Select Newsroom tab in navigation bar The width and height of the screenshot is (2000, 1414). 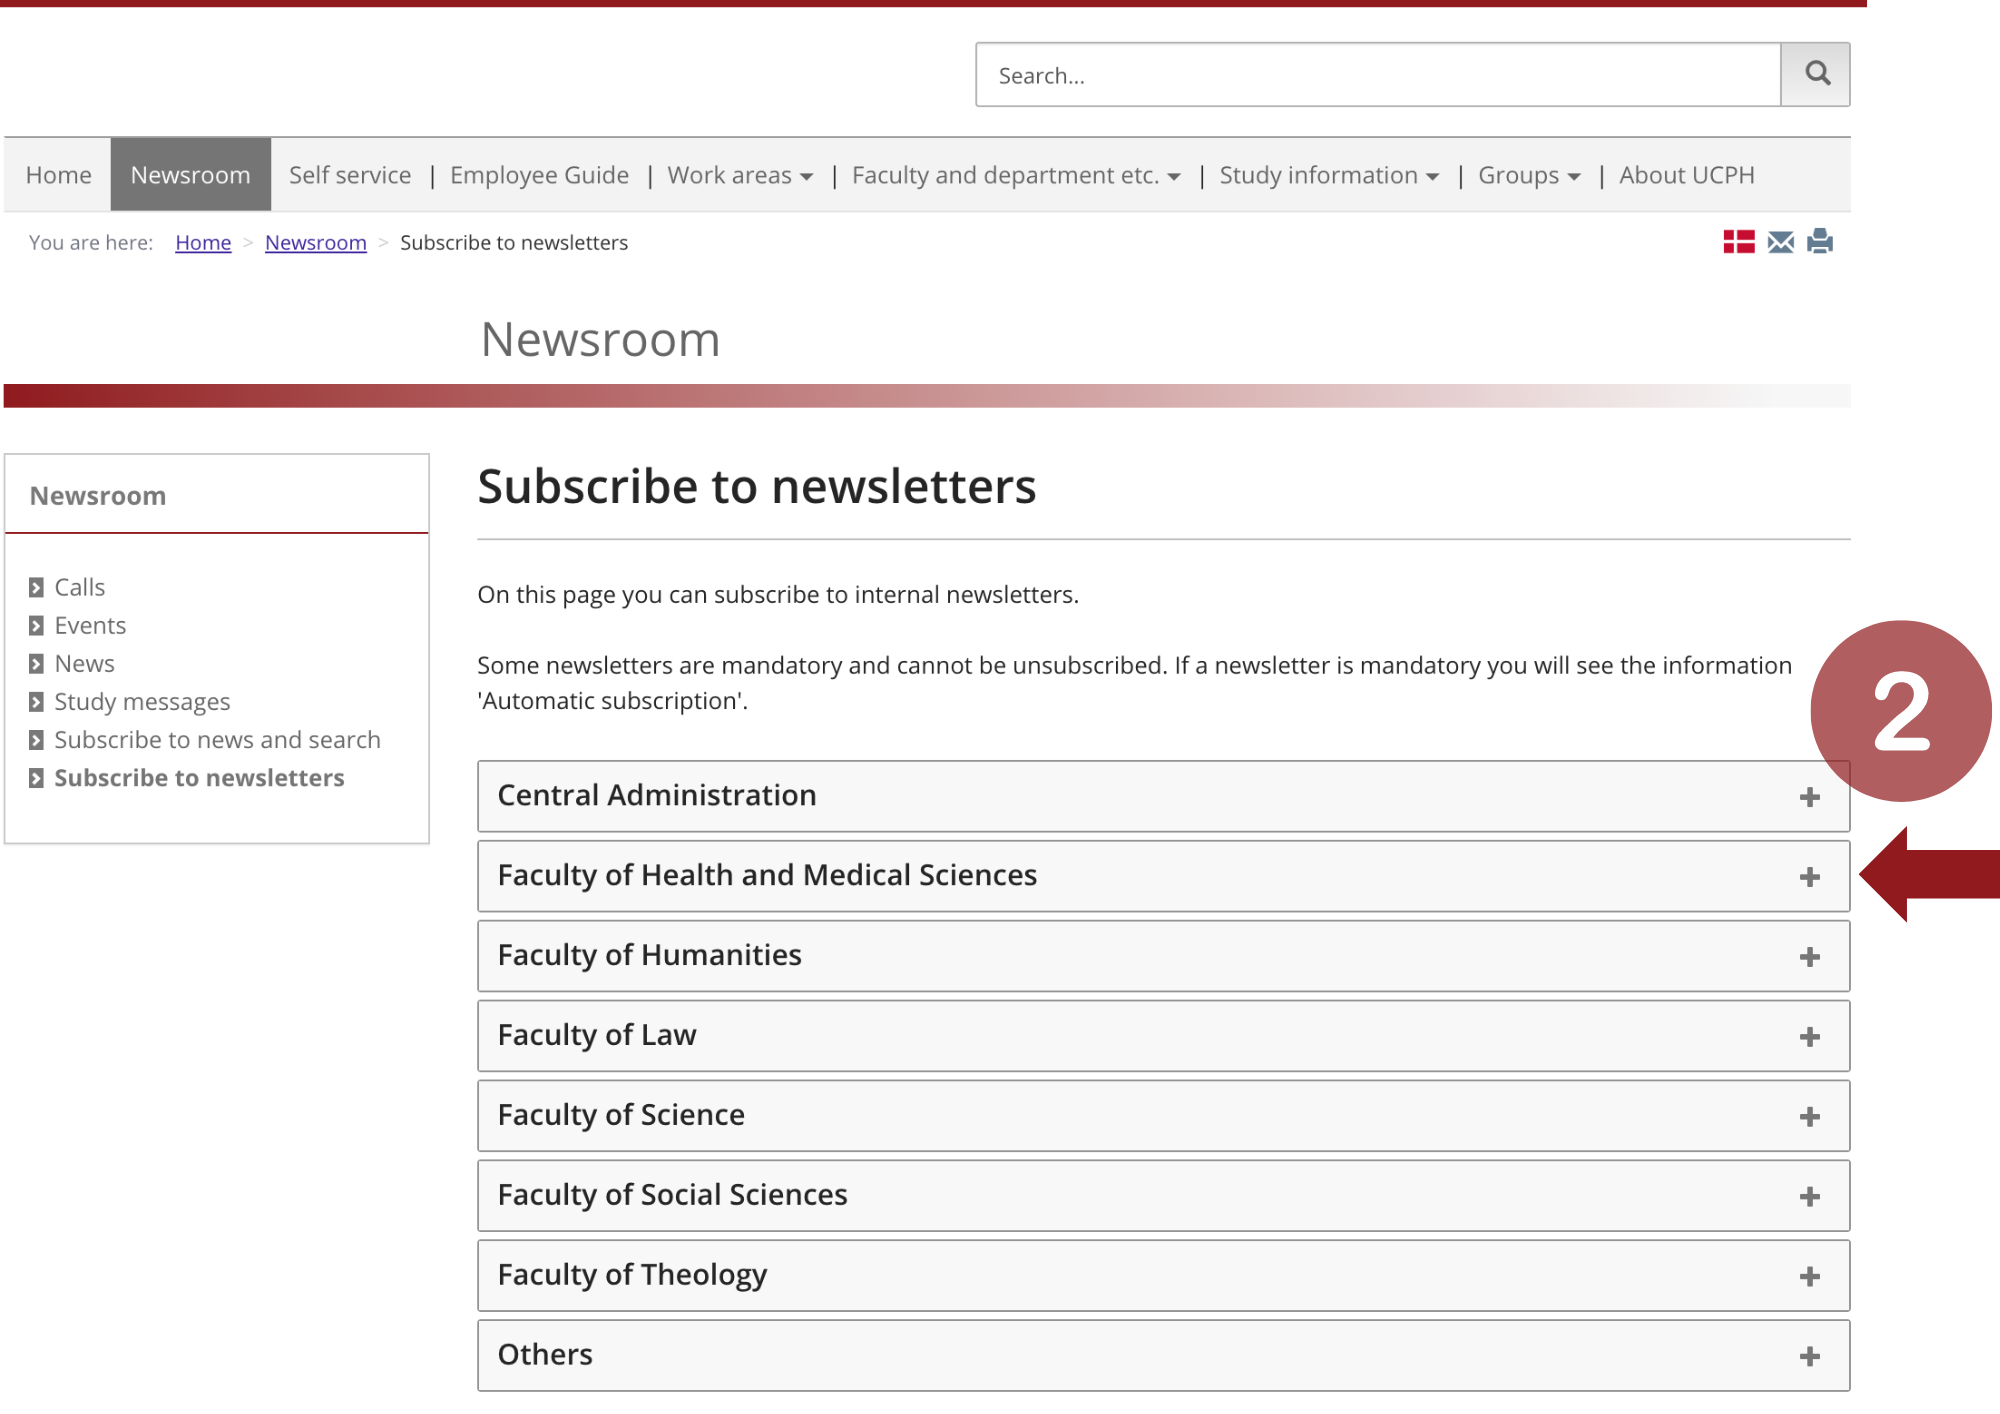point(190,176)
